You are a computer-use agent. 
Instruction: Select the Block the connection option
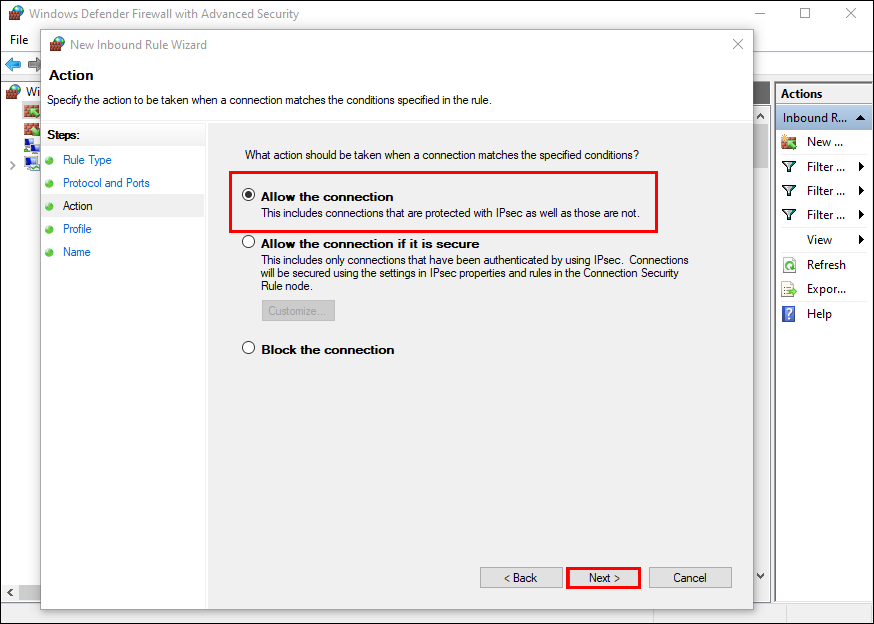[249, 349]
